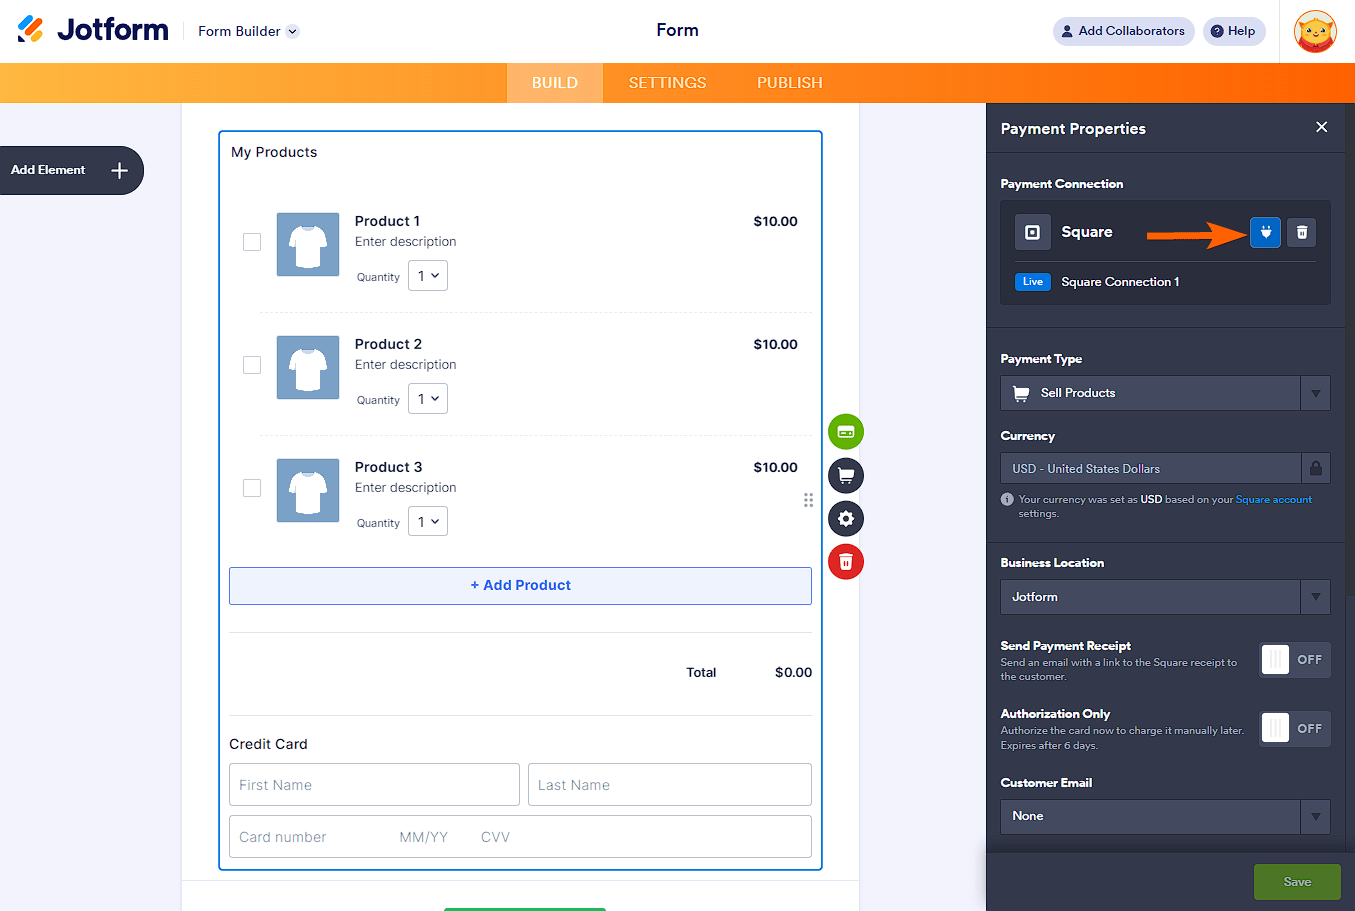Open the Square account link

[1273, 499]
